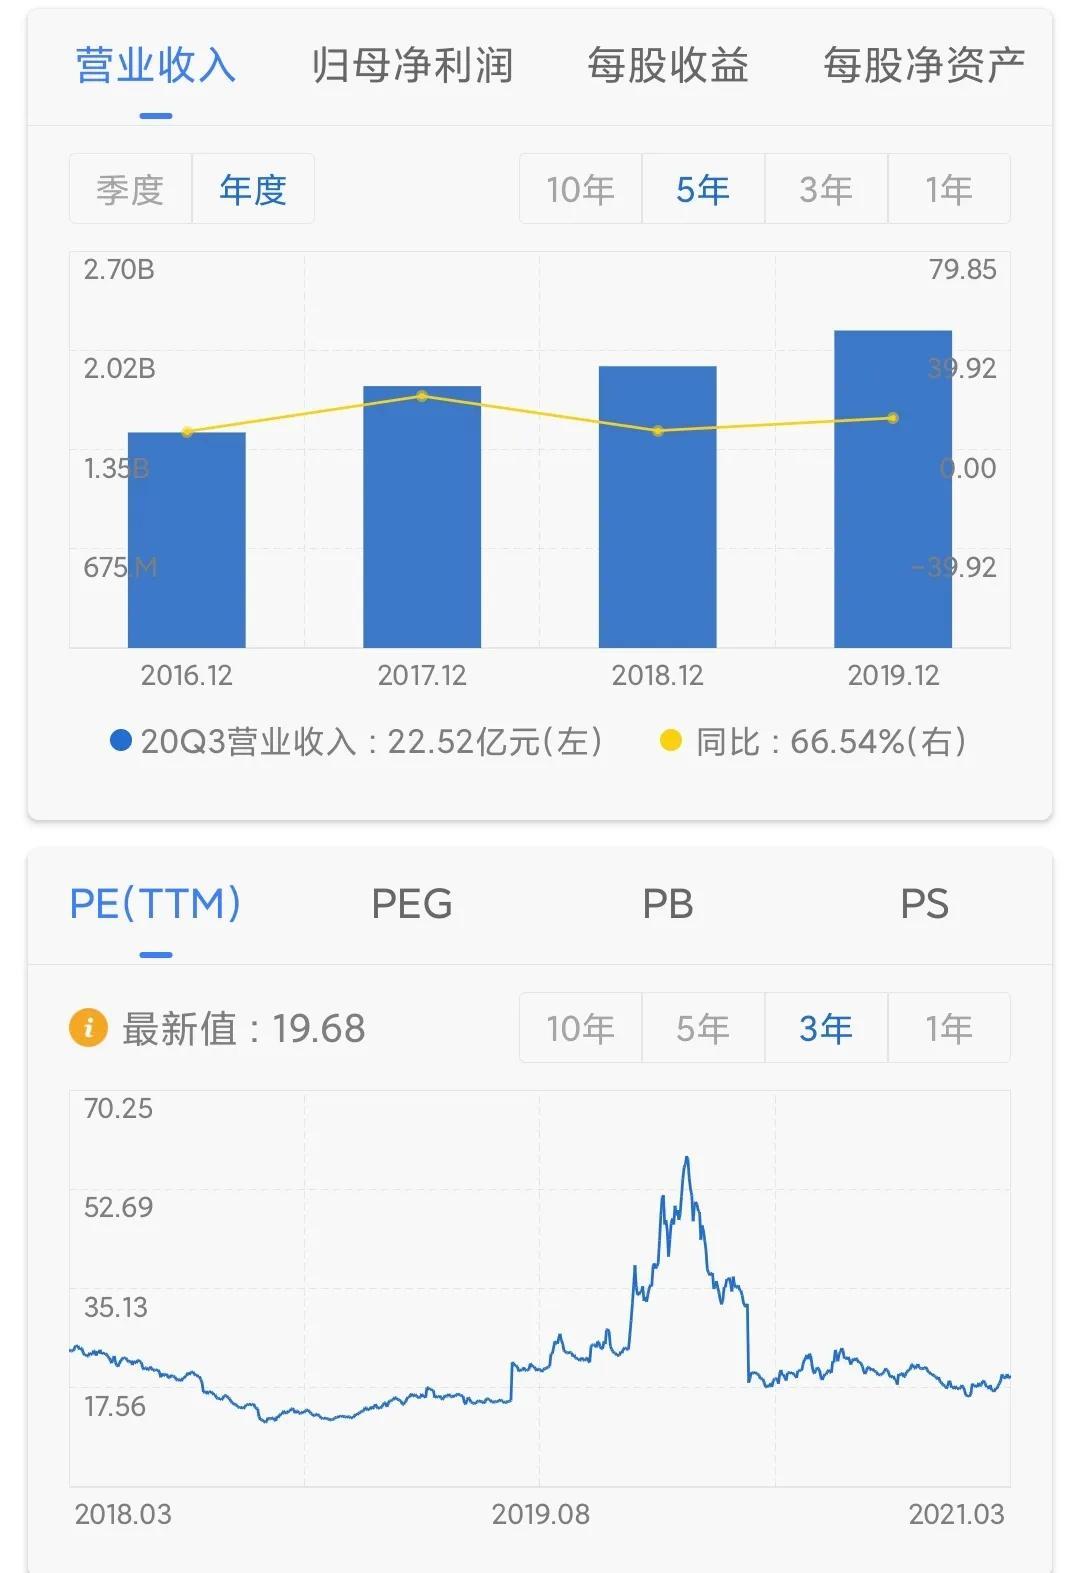Tap the PE line chart peak
1080x1573 pixels.
(686, 1160)
